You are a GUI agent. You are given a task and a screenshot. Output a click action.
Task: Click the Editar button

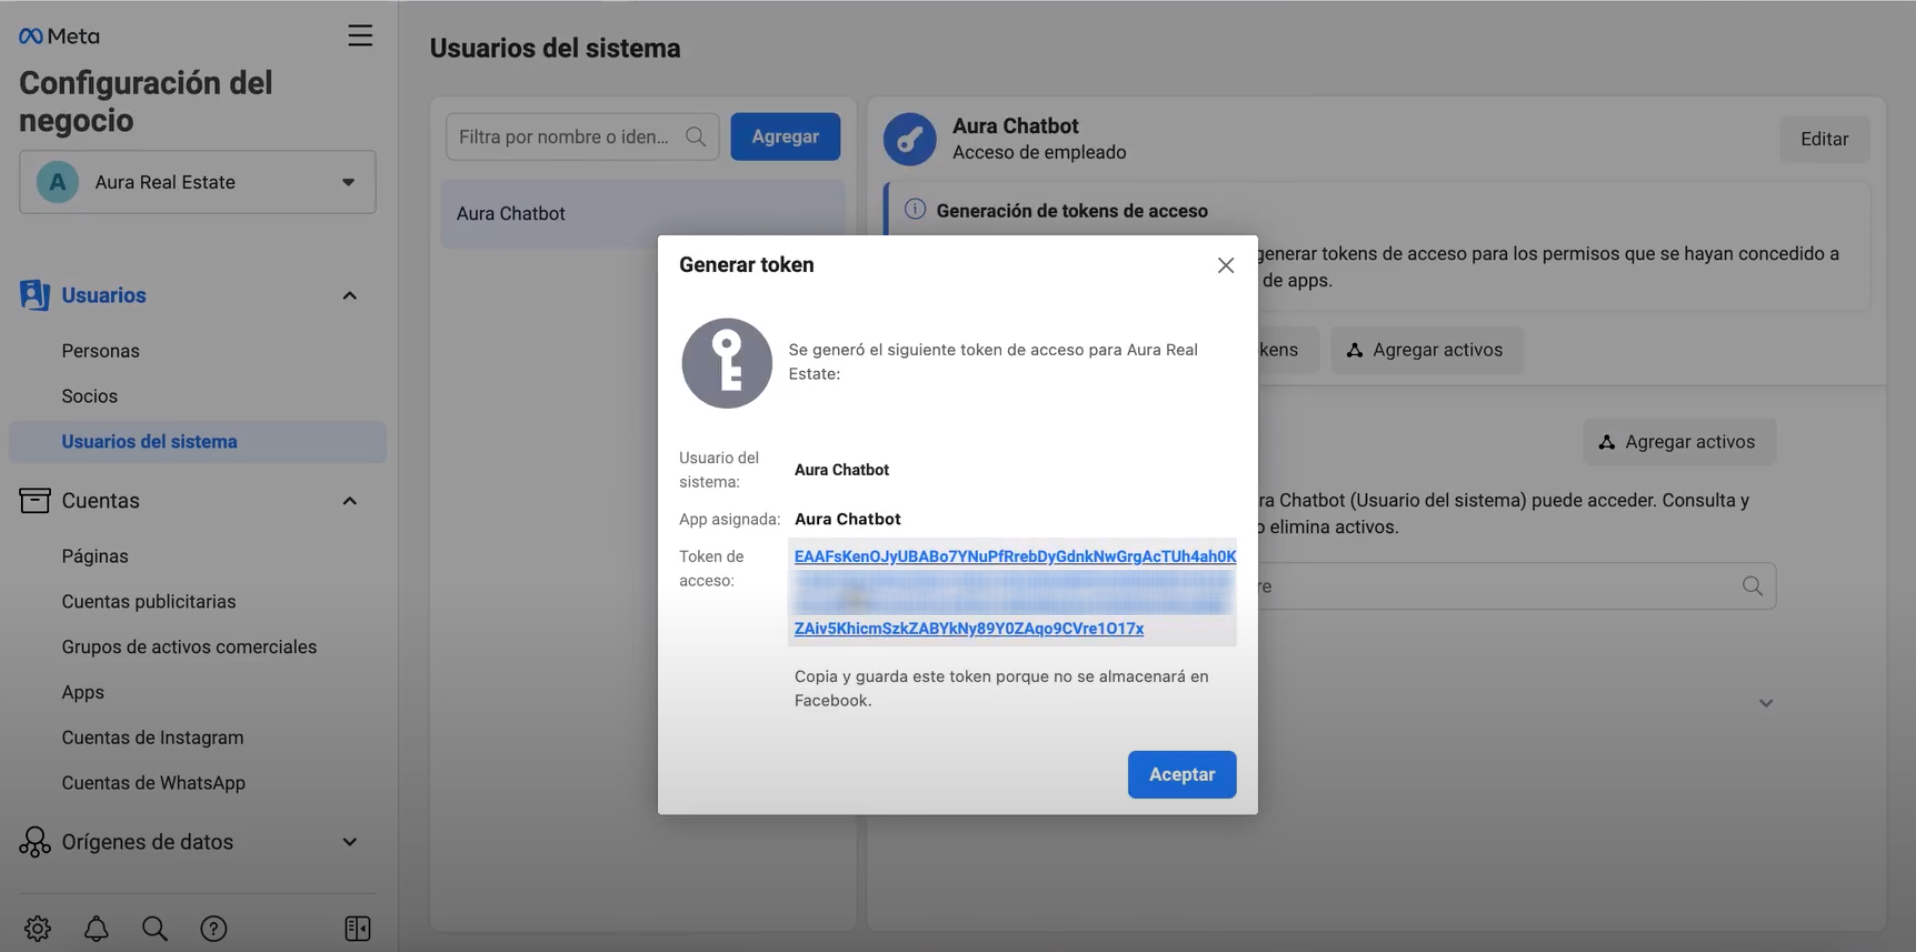pos(1824,139)
